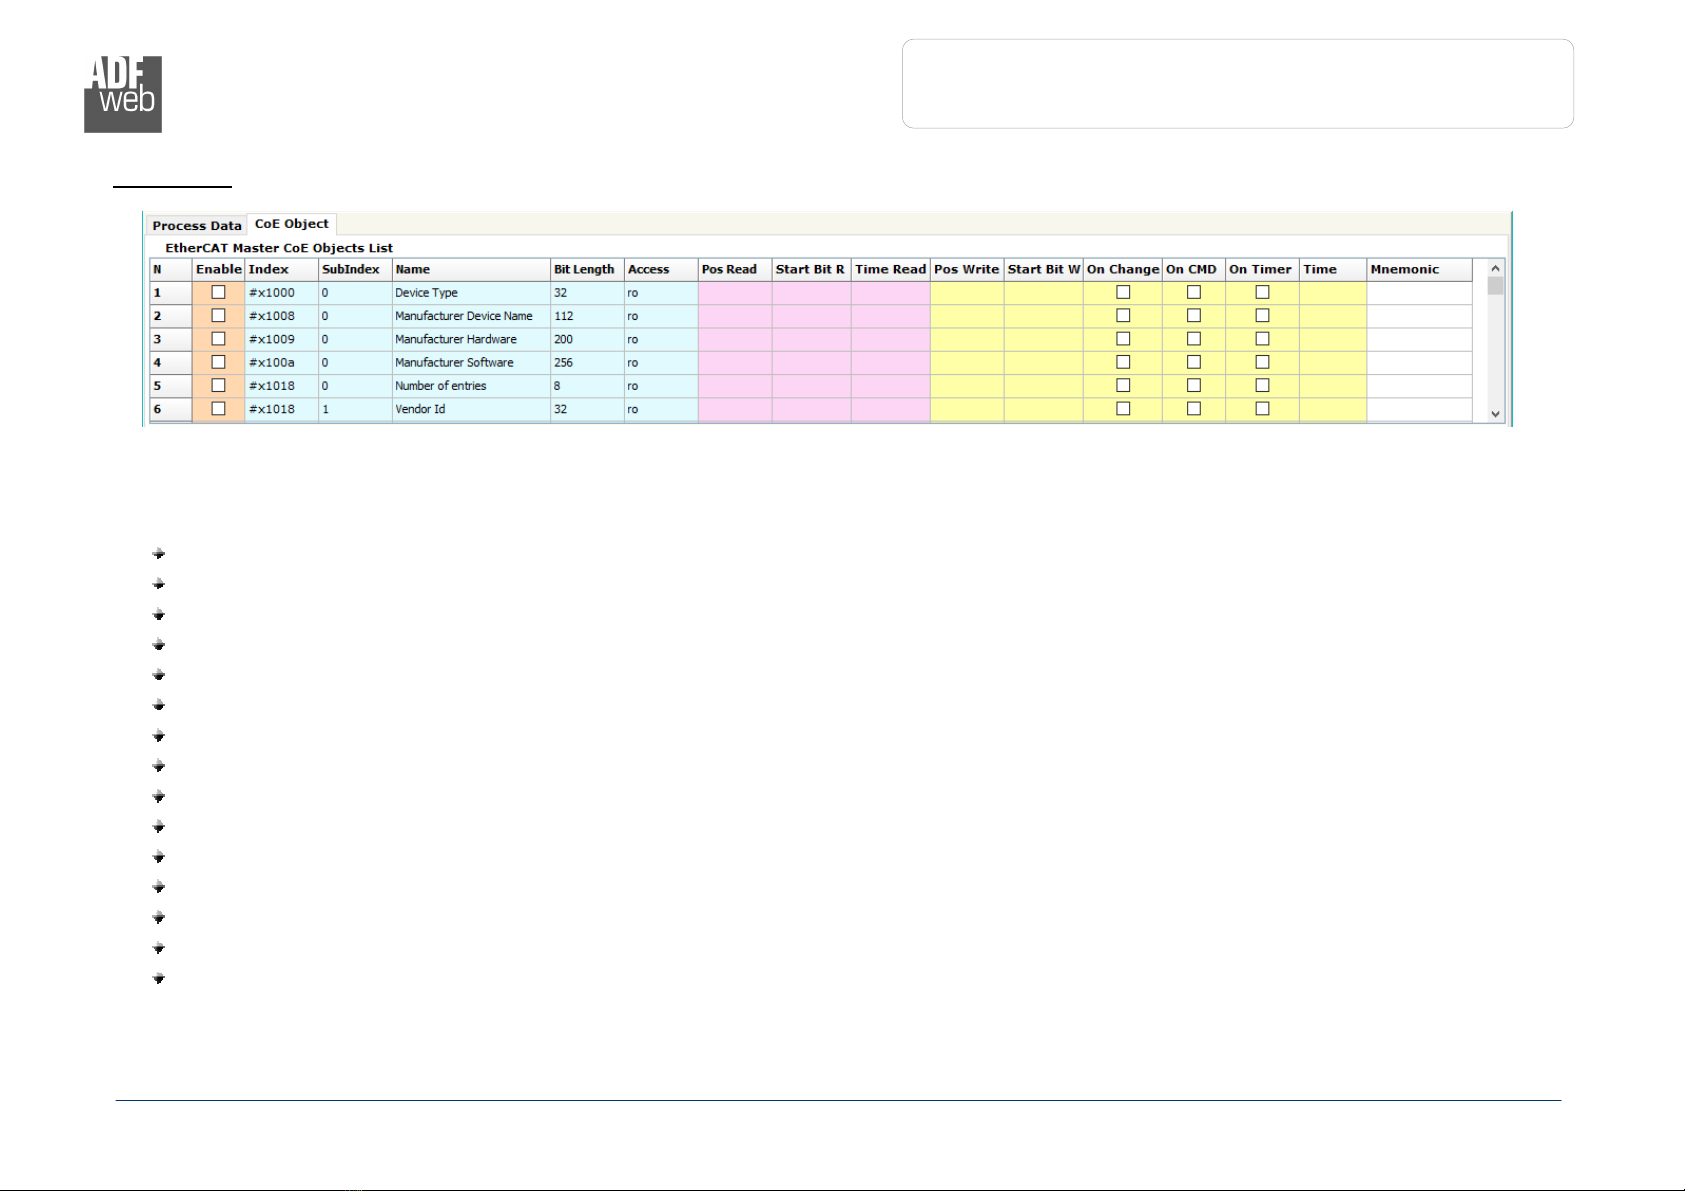The image size is (1685, 1191).
Task: Select the CoE Object tab
Action: (x=291, y=224)
